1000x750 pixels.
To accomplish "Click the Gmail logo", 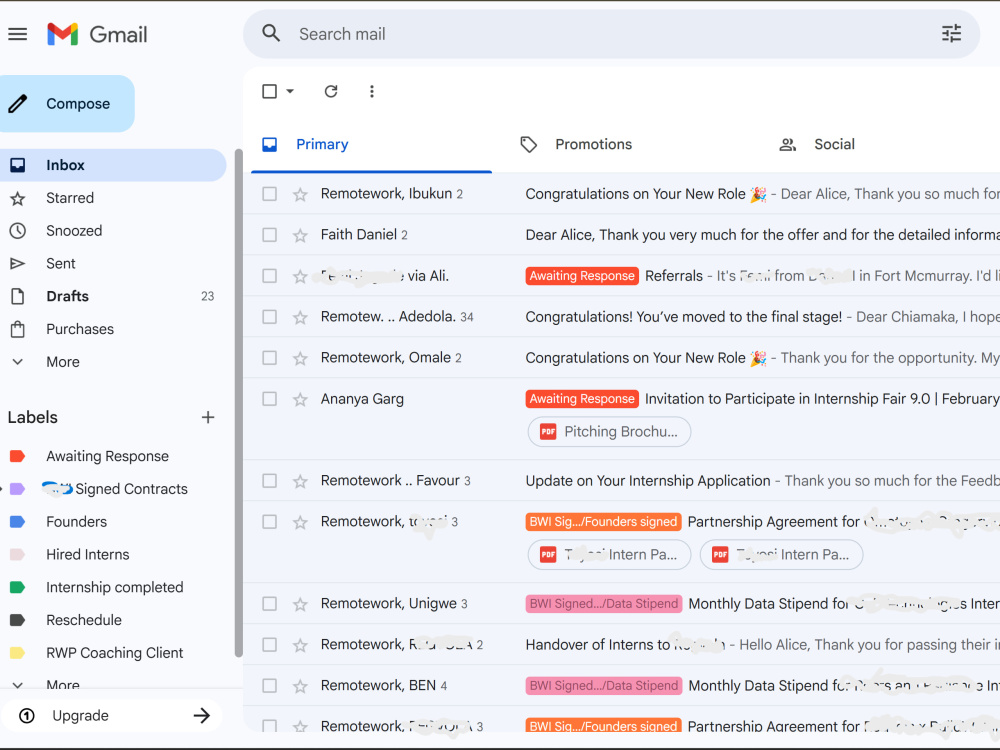I will point(97,34).
